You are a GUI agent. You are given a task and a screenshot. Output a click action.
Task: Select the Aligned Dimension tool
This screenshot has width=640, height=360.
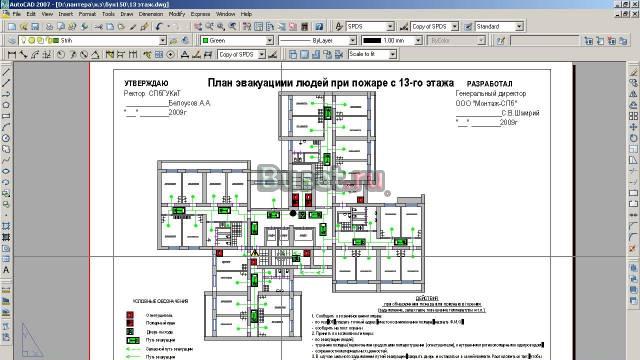pos(23,54)
